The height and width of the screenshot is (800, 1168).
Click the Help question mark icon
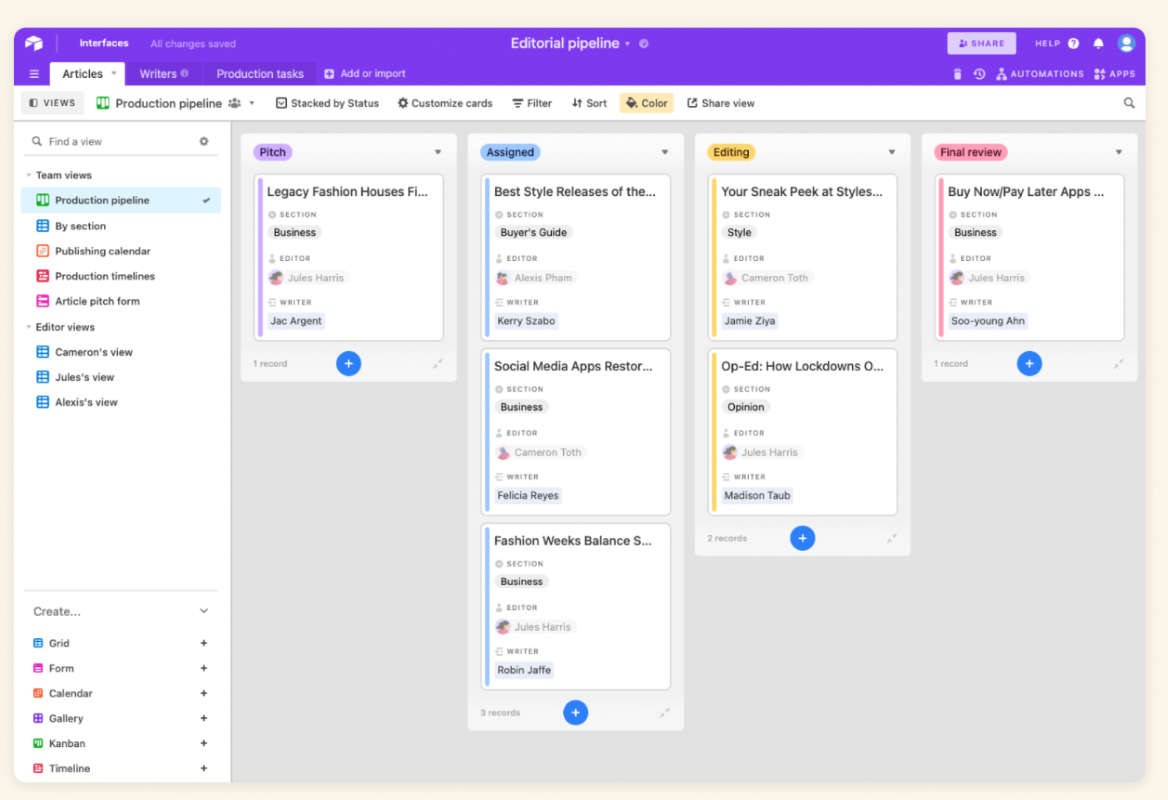pyautogui.click(x=1073, y=43)
